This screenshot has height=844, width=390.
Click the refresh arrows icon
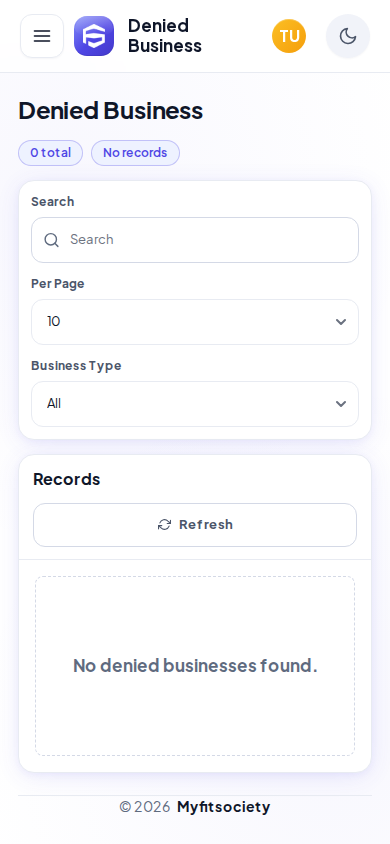(164, 525)
